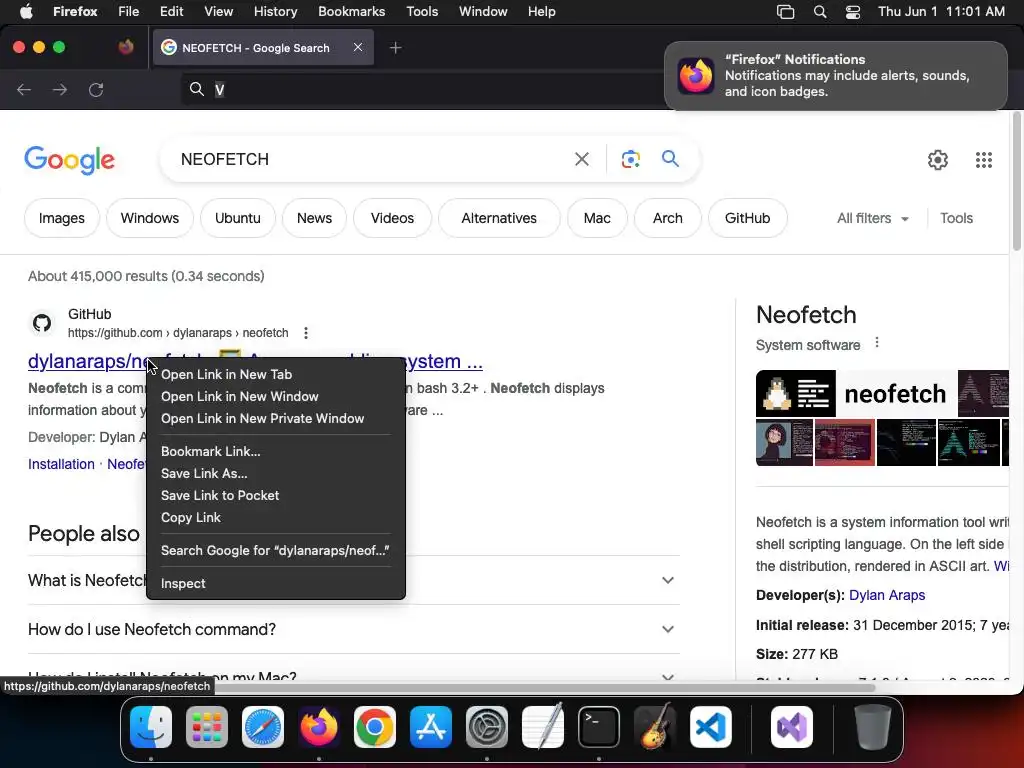1024x768 pixels.
Task: Follow the Dylan Araps developer link
Action: tap(887, 595)
